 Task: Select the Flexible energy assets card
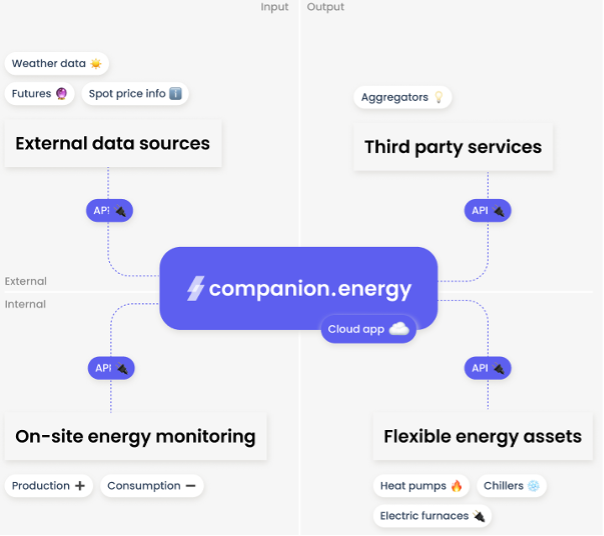482,437
